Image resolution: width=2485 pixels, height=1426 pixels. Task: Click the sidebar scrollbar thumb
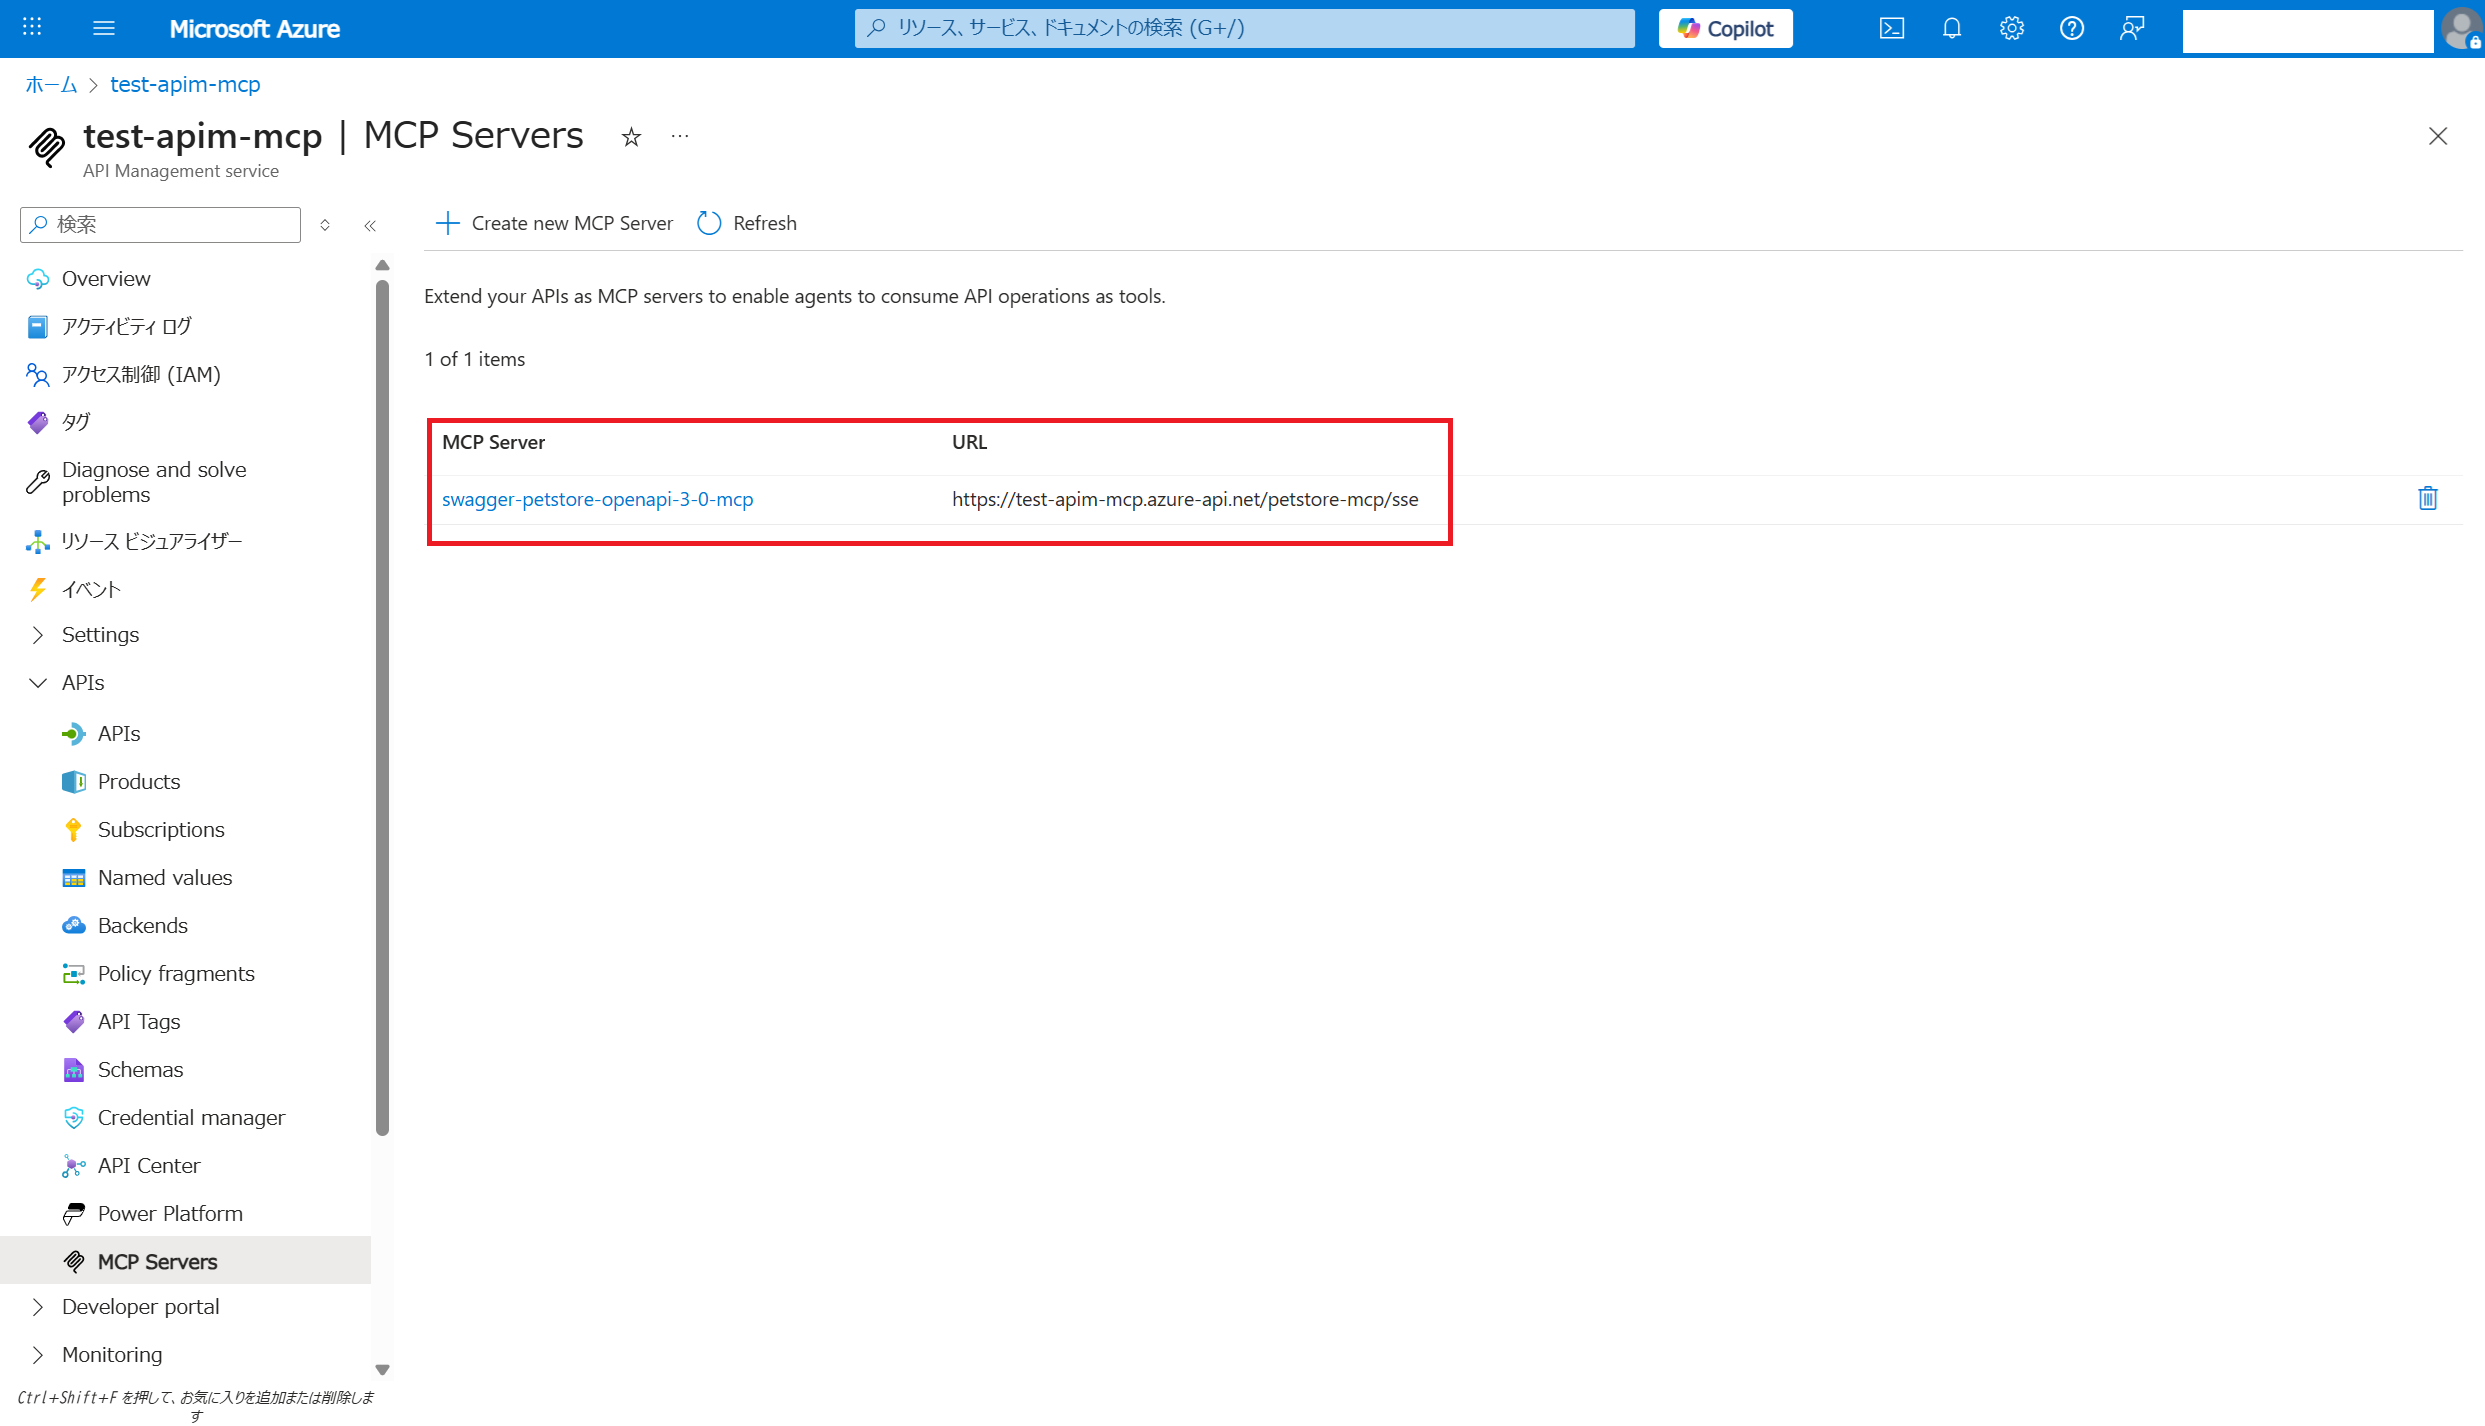tap(382, 708)
